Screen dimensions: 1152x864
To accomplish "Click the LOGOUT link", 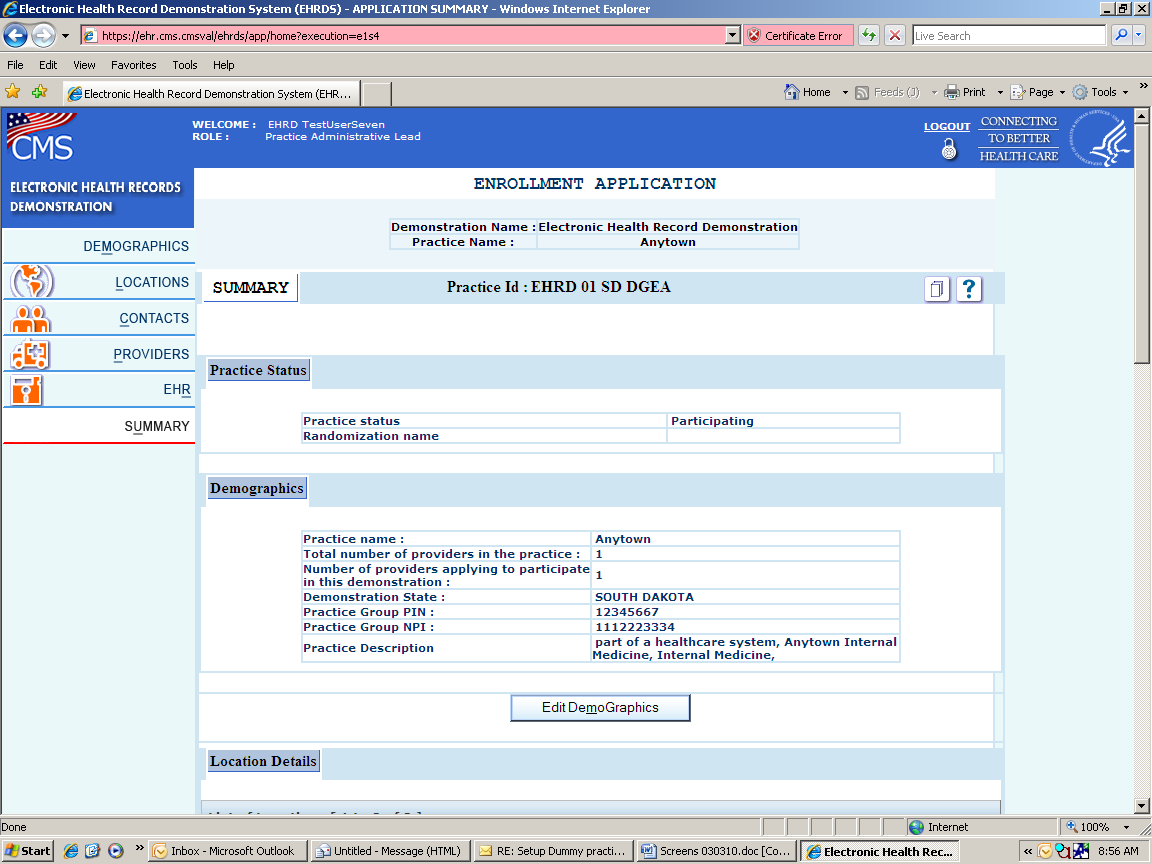I will (947, 126).
